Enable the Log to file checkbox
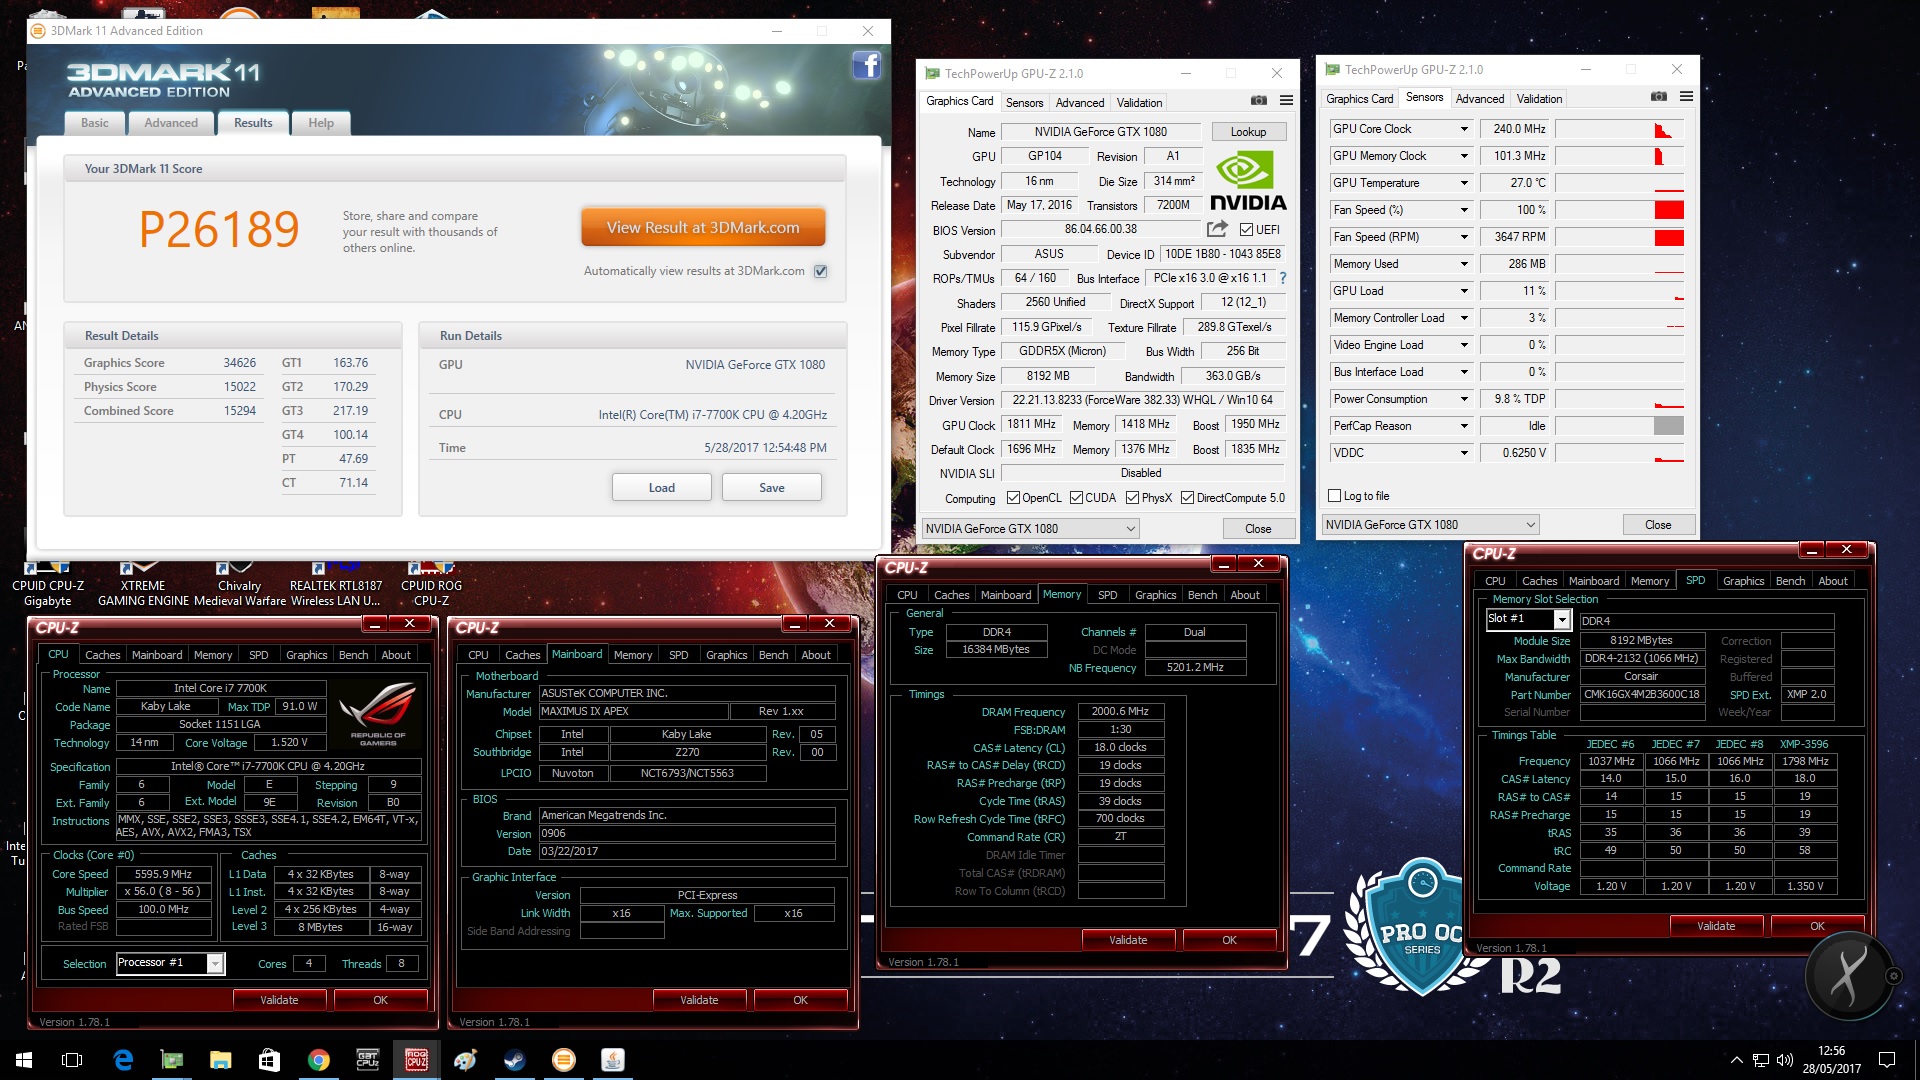This screenshot has height=1080, width=1920. 1334,496
